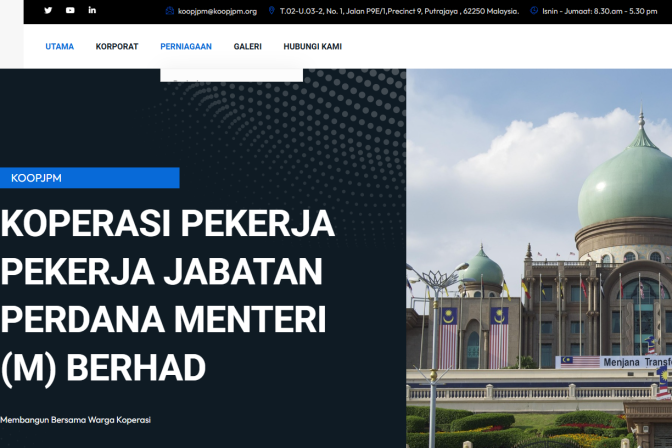Click the location pin icon

[271, 10]
